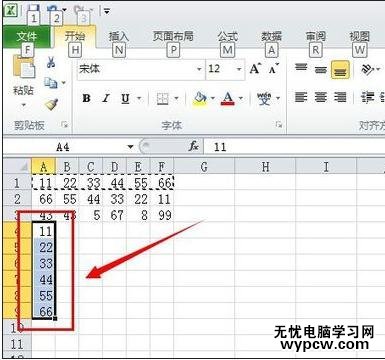385x360 pixels.
Task: Increase font size with large A
Action: (x=255, y=69)
